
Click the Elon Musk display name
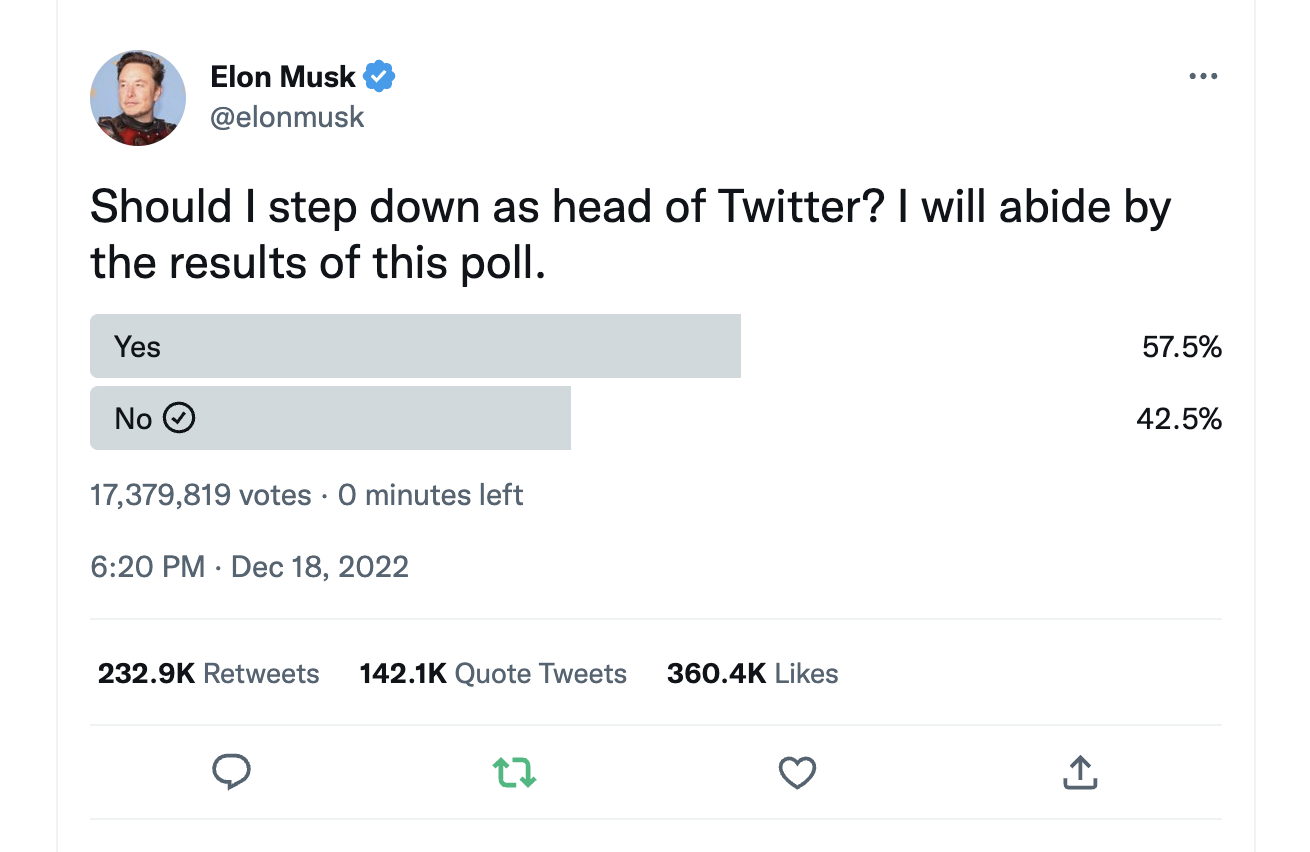pos(283,76)
